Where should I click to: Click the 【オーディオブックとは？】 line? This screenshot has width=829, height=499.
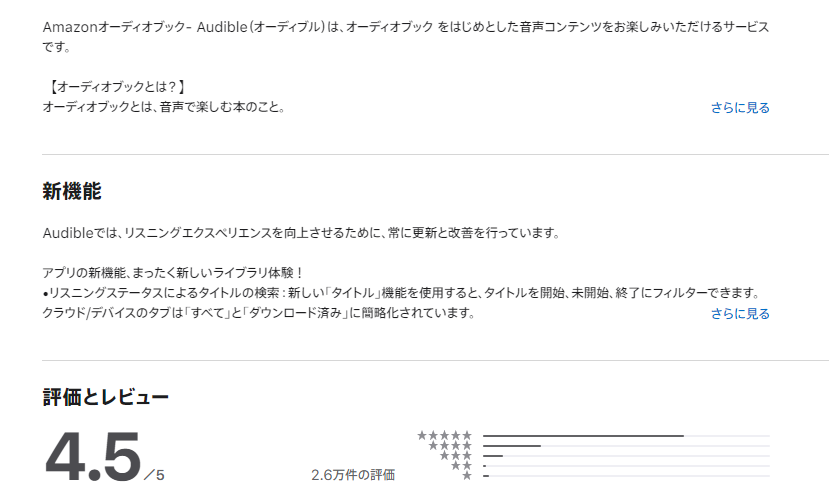point(115,87)
